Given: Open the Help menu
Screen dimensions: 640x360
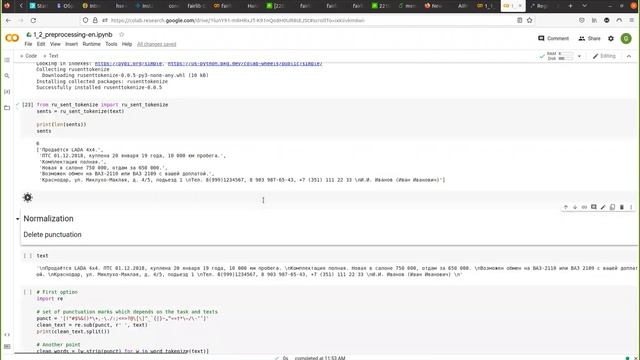Looking at the screenshot, I should (127, 44).
